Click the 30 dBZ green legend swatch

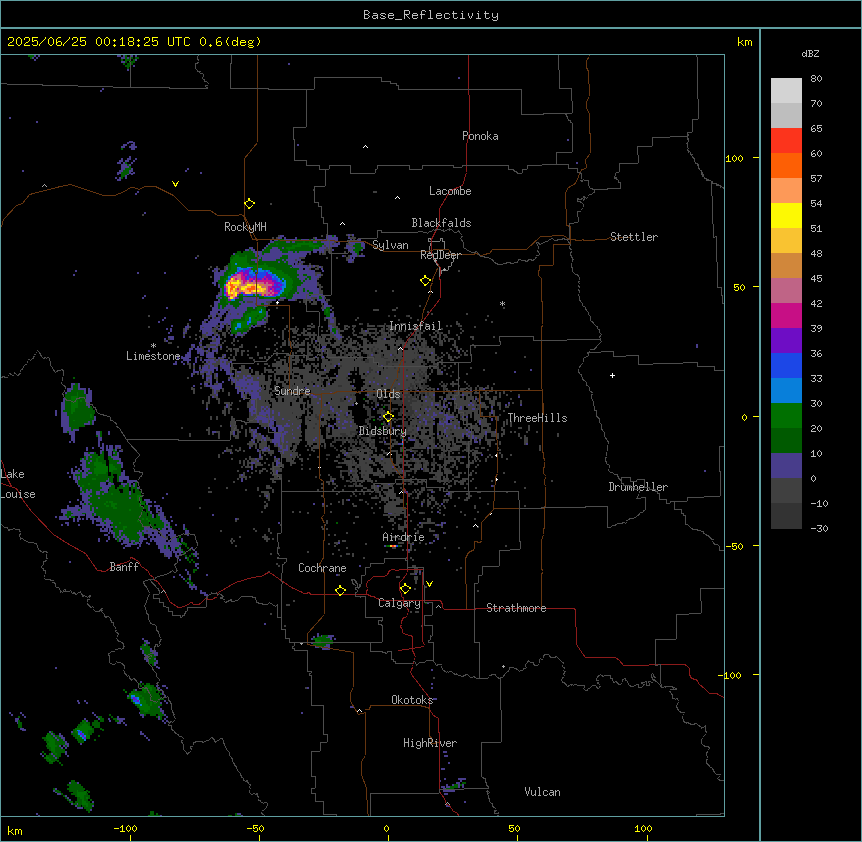point(786,416)
